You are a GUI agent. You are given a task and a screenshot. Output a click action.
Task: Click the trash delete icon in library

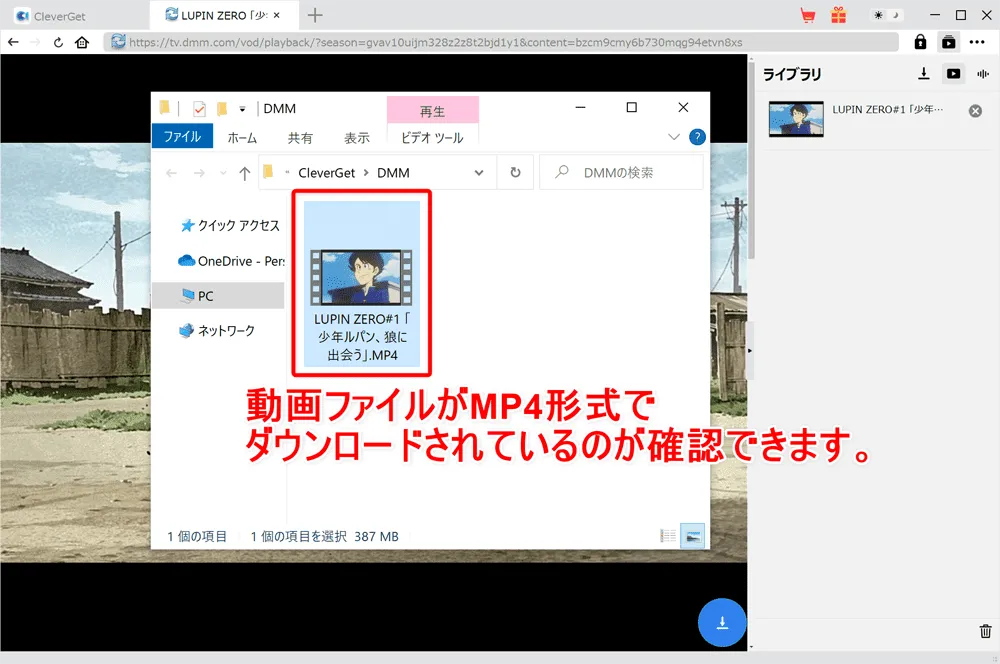(985, 631)
